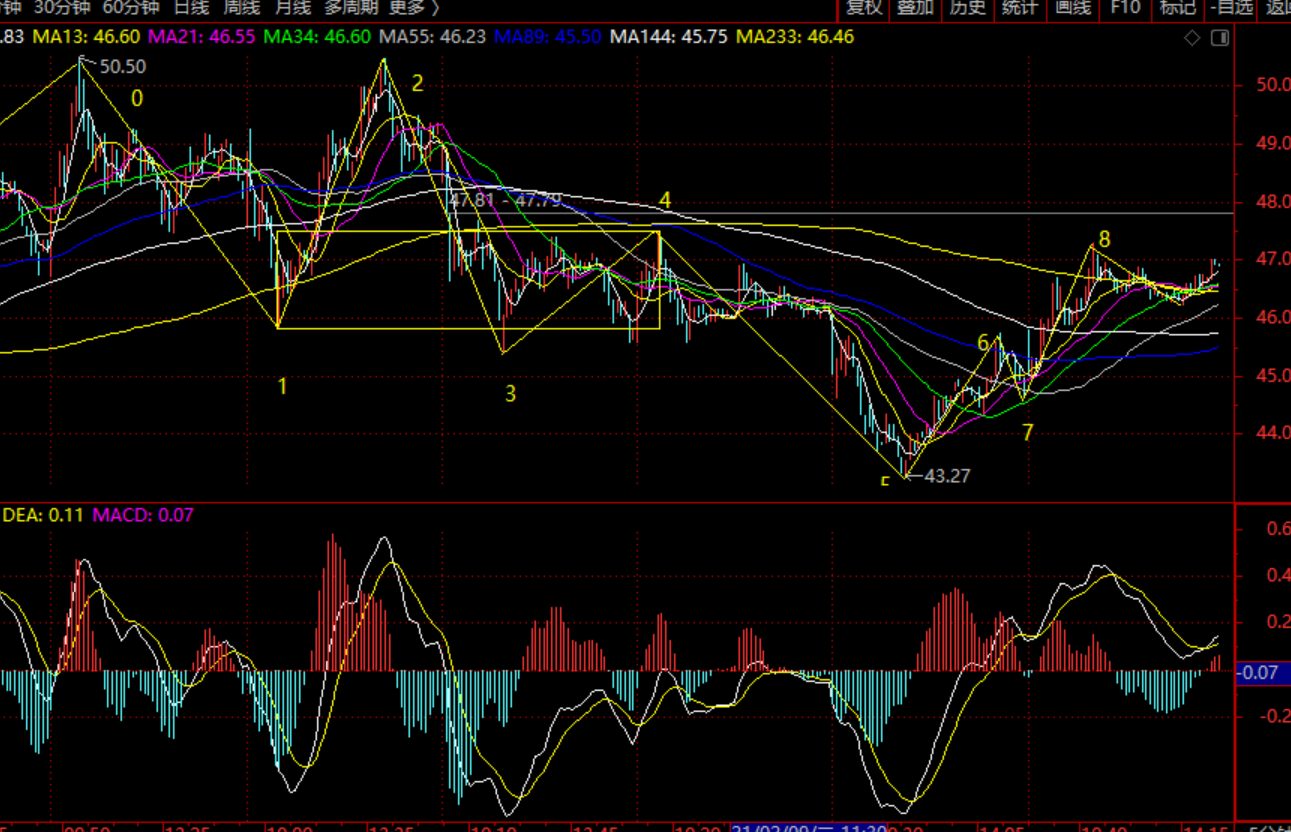
Task: Click the MA55: 46.23 indicator label
Action: pyautogui.click(x=432, y=37)
